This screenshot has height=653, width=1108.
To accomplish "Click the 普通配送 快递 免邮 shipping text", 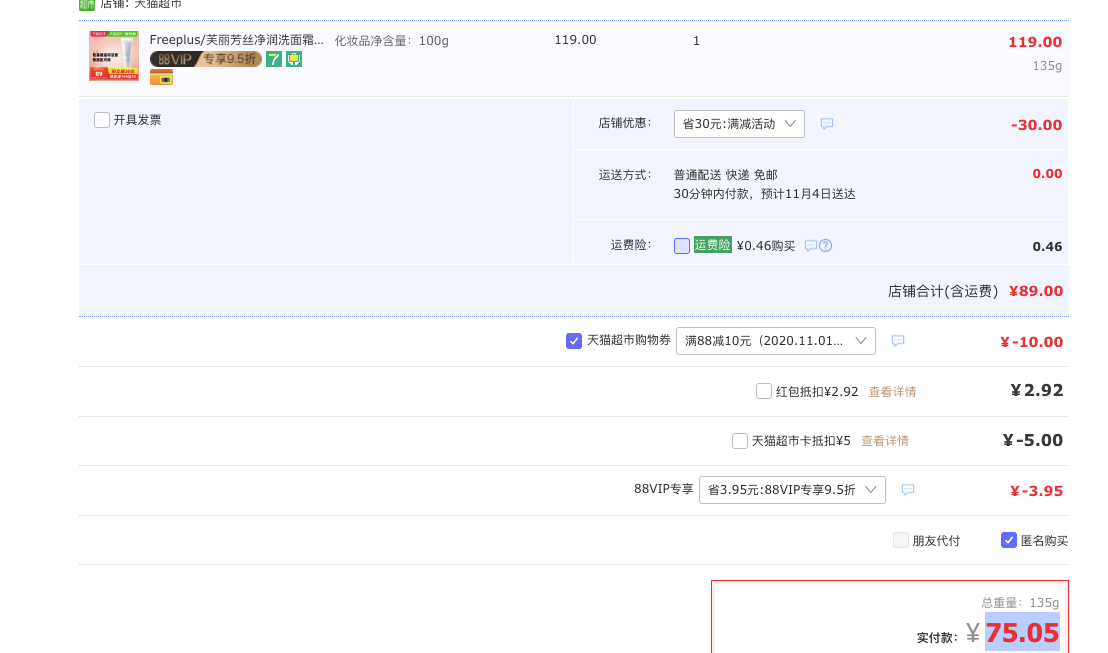I will coord(725,175).
